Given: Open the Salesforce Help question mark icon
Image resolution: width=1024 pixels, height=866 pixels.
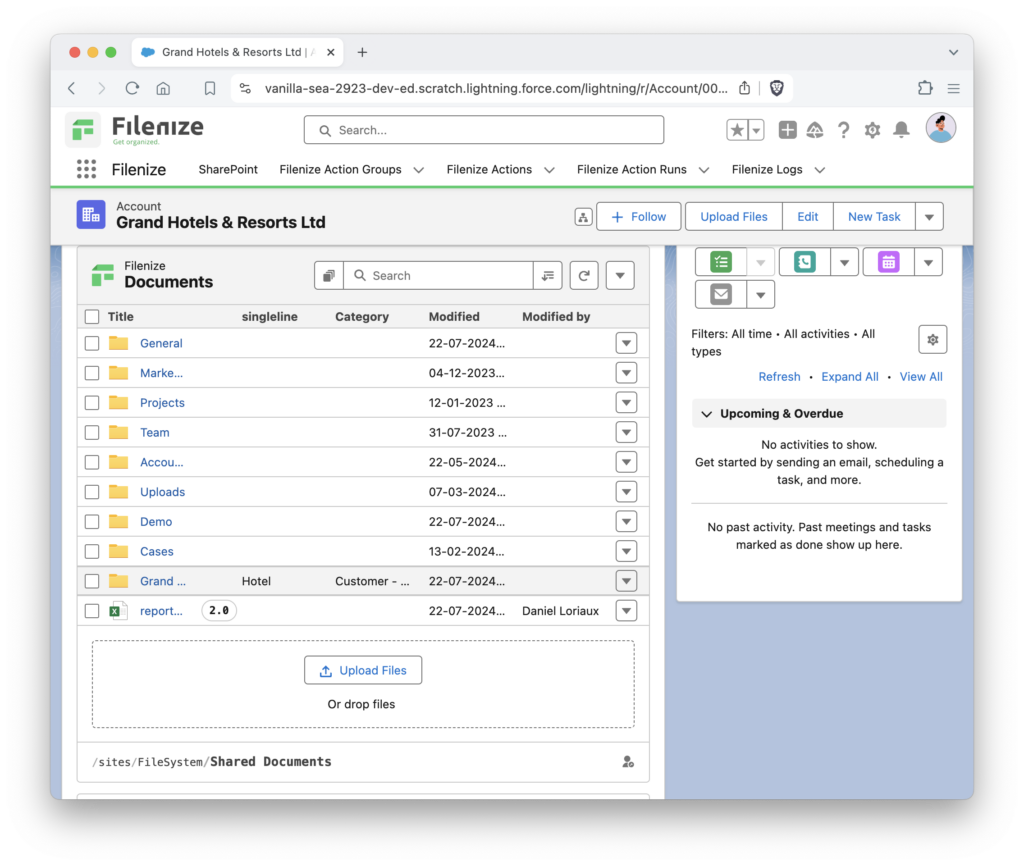Looking at the screenshot, I should coord(843,130).
